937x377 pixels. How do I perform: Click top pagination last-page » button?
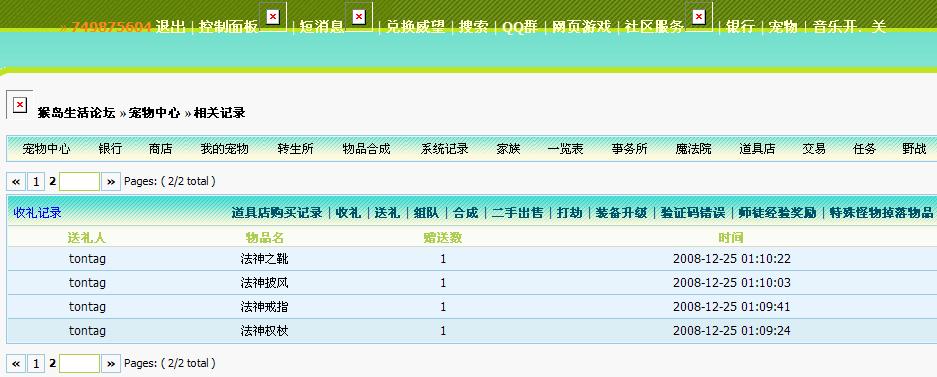111,182
